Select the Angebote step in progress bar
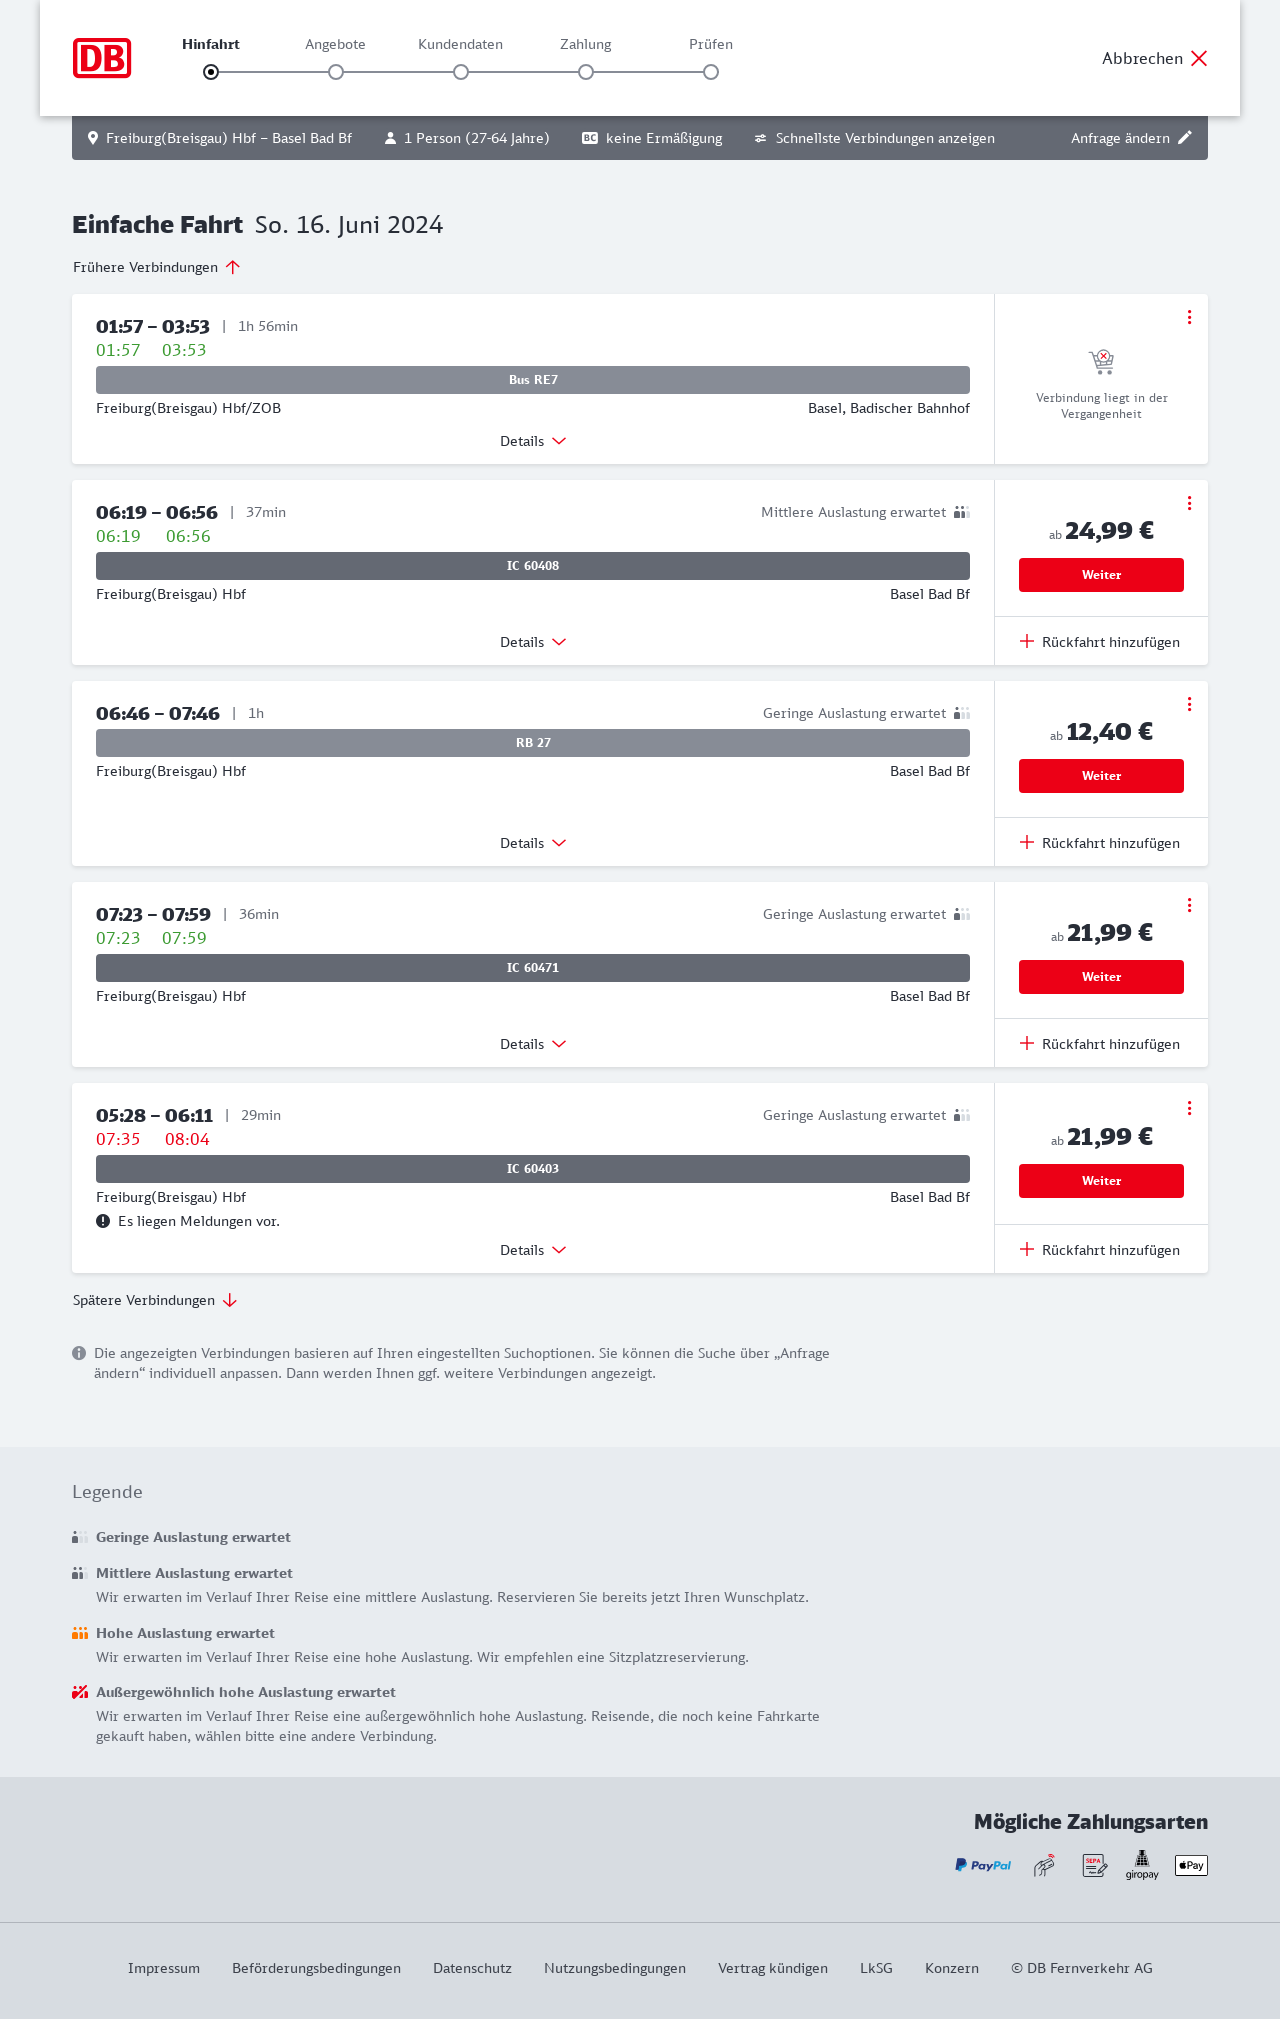 [x=336, y=72]
